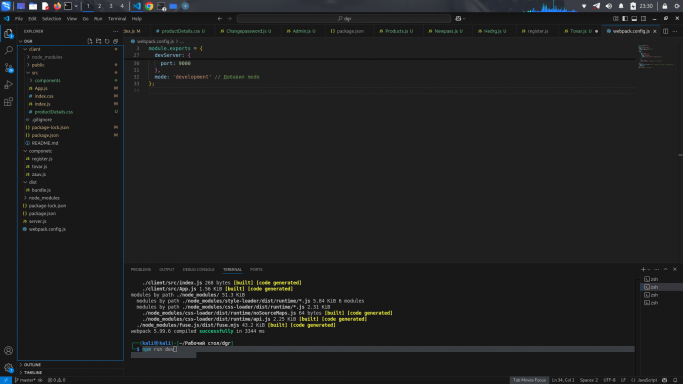Open terminal panel more actions menu
The height and width of the screenshot is (384, 683).
[x=656, y=269]
